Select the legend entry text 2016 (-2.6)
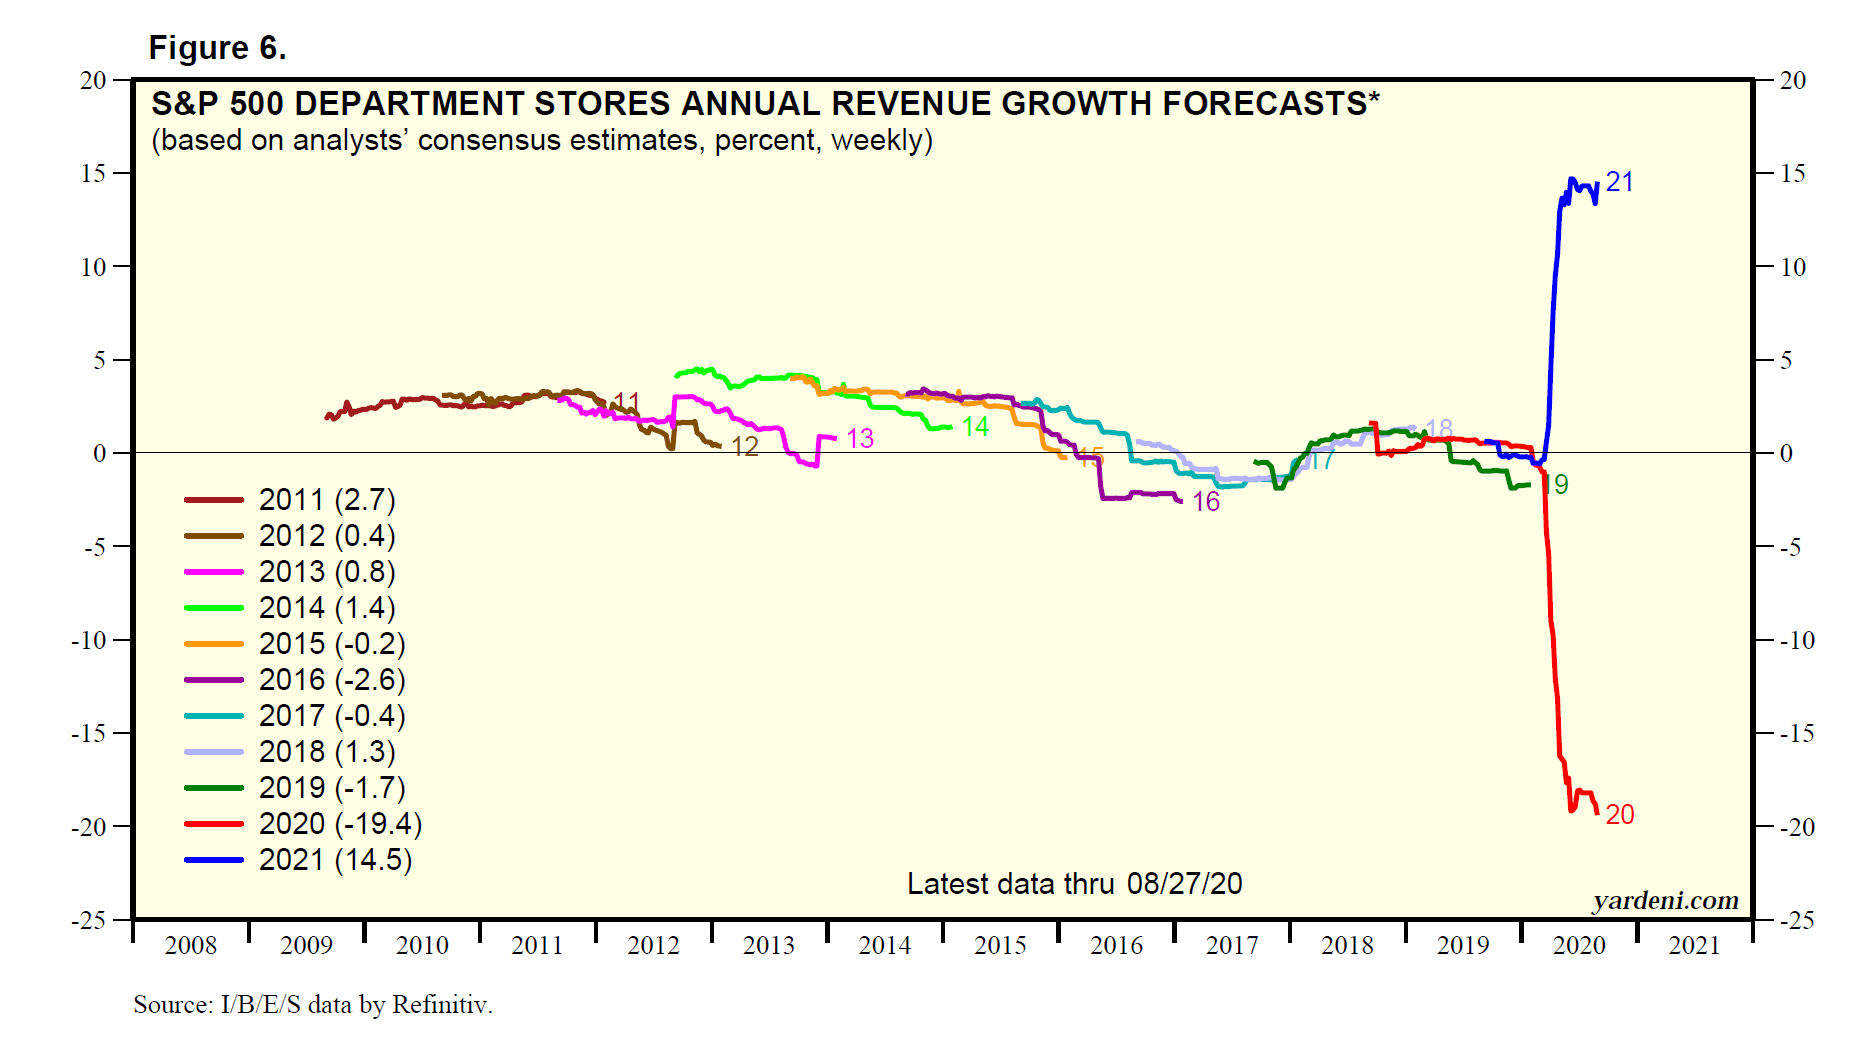This screenshot has height=1060, width=1853. point(332,680)
